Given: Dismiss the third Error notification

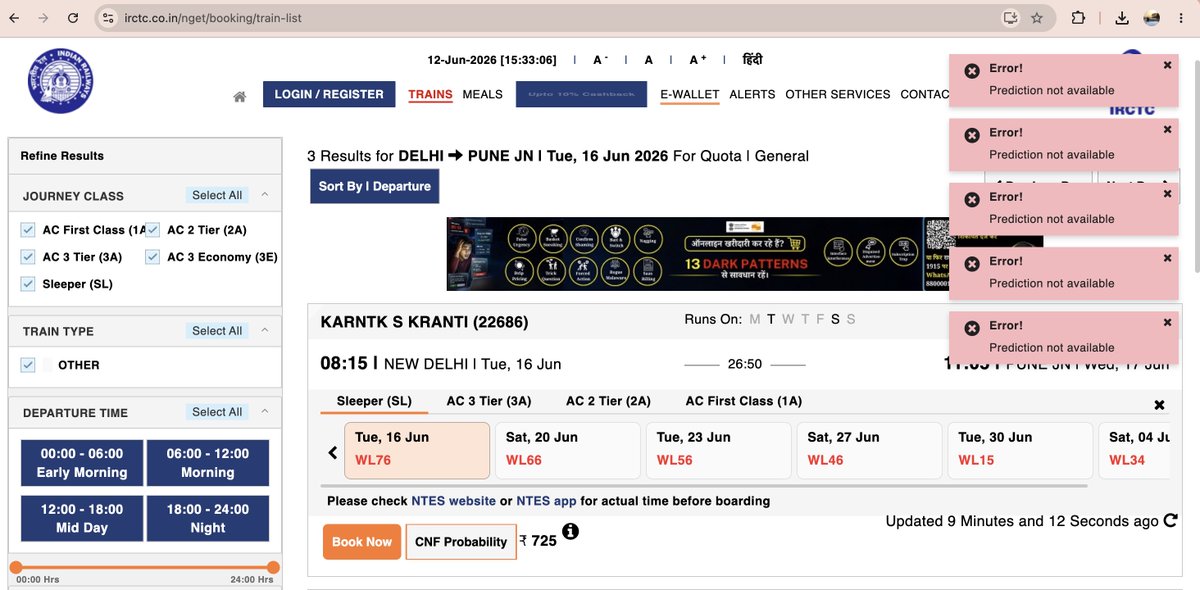Looking at the screenshot, I should pyautogui.click(x=1167, y=193).
